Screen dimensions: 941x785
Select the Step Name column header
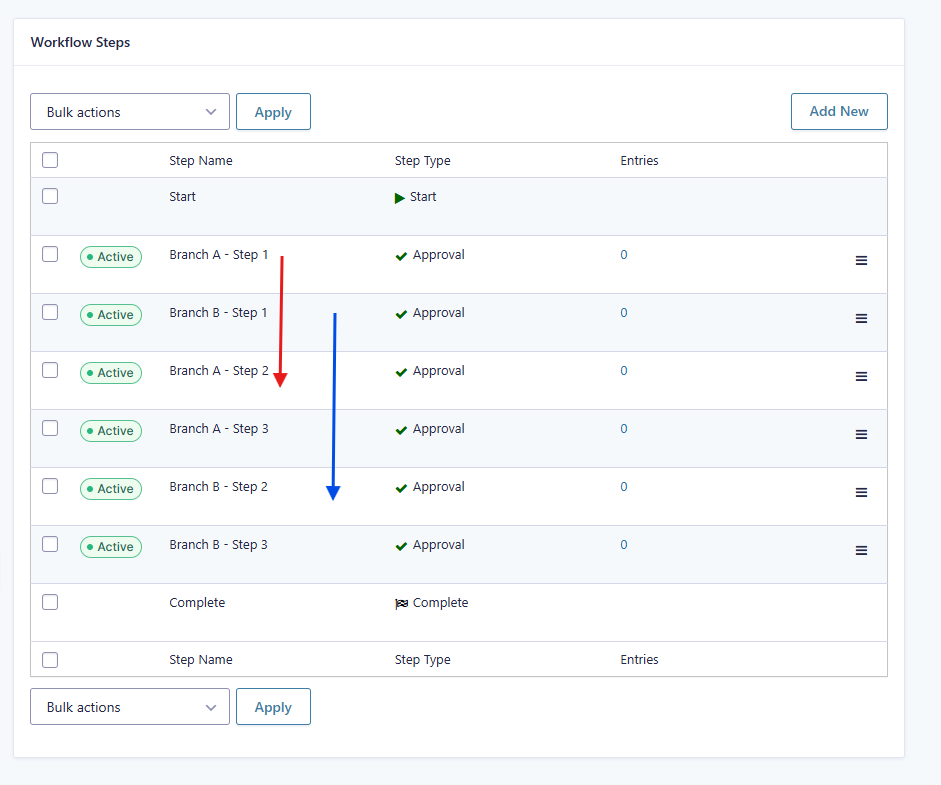pos(200,160)
